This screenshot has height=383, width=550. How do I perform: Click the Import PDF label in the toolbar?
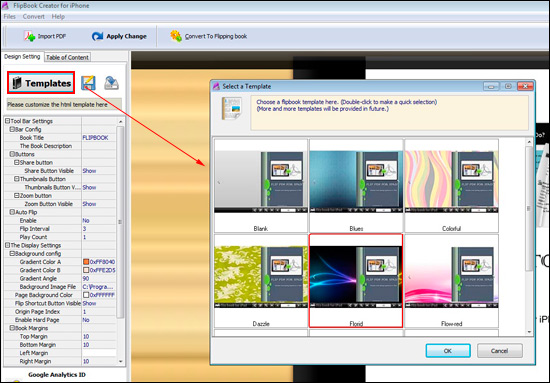[x=52, y=36]
